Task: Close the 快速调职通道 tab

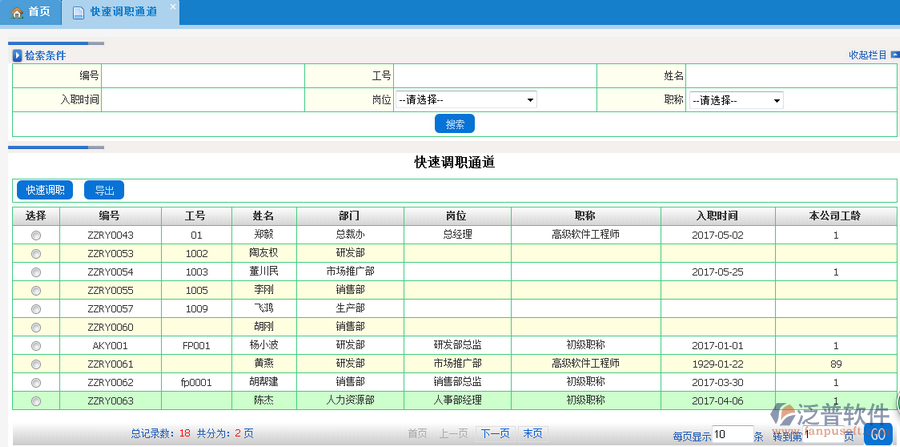Action: [x=172, y=6]
